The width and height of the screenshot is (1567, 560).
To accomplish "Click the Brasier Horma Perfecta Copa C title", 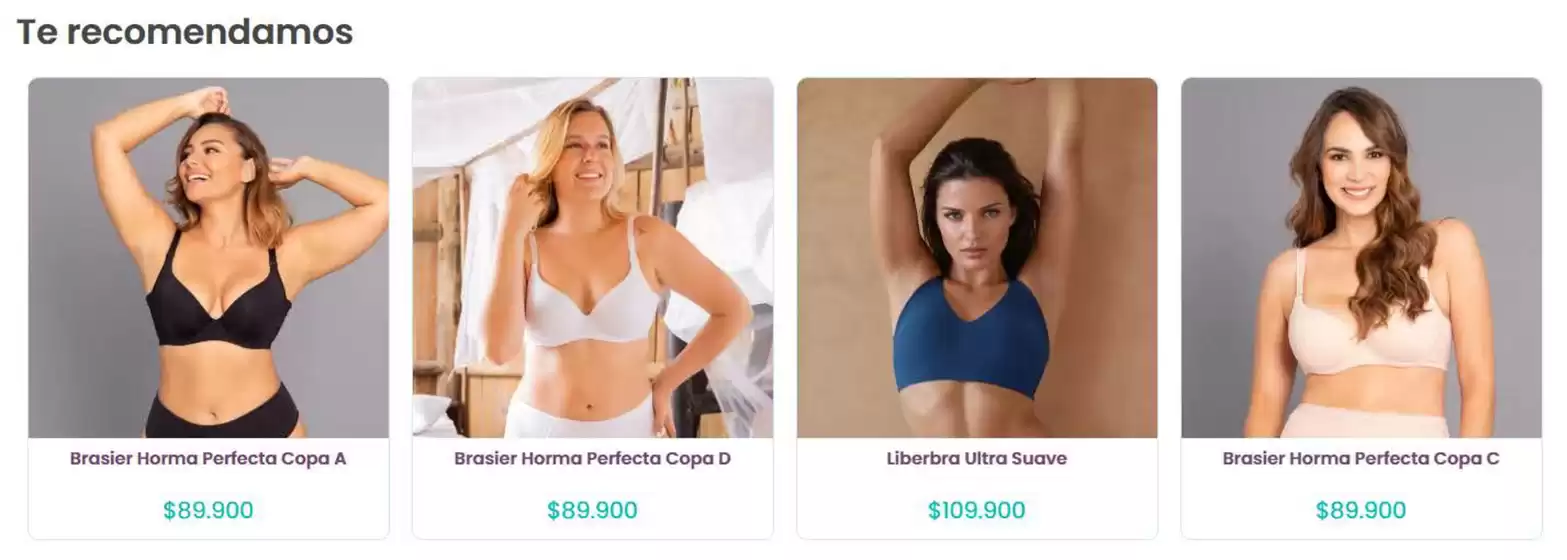I will 1361,459.
